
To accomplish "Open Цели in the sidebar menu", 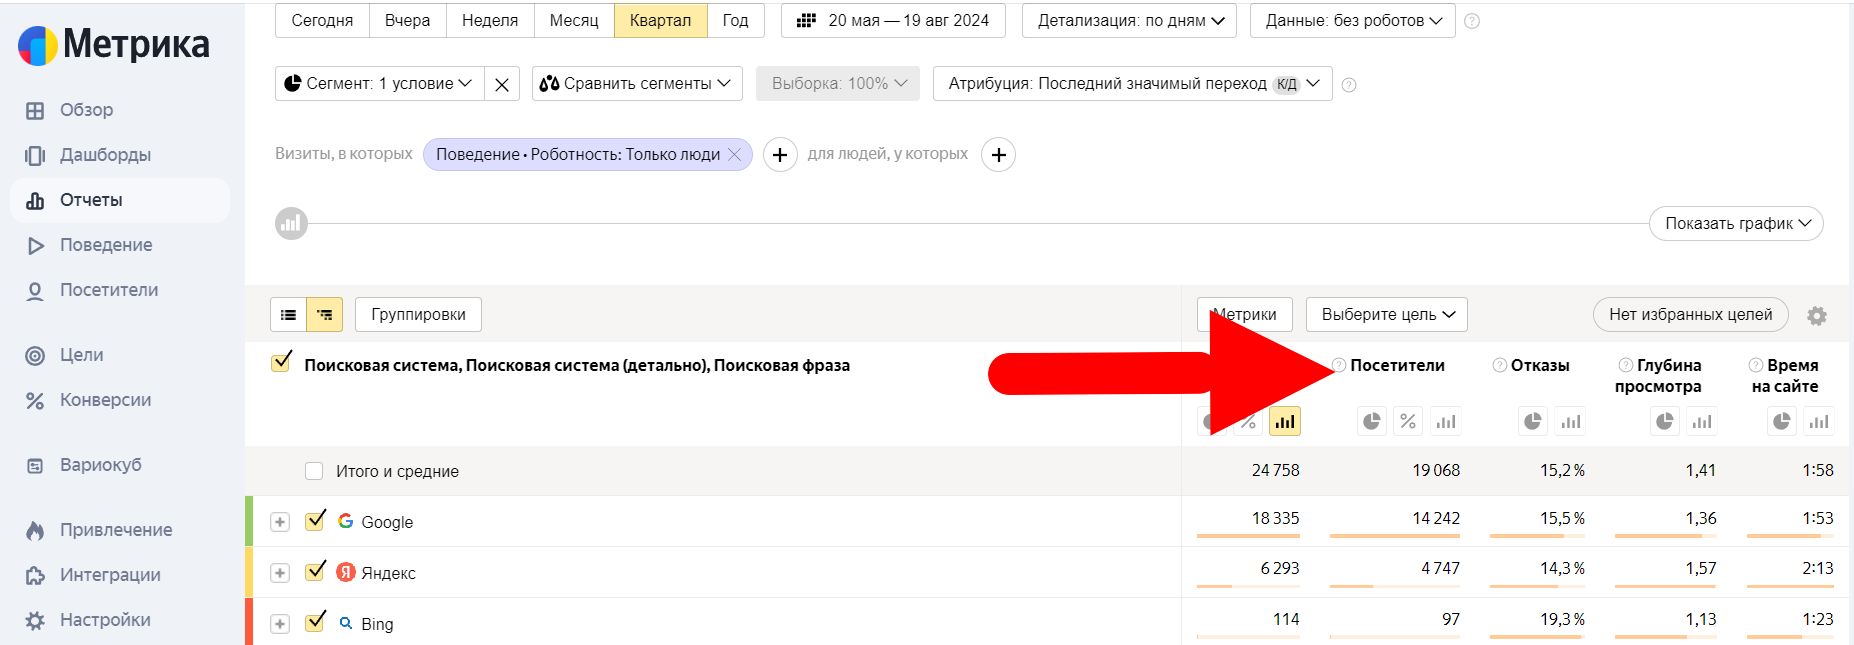I will point(81,355).
